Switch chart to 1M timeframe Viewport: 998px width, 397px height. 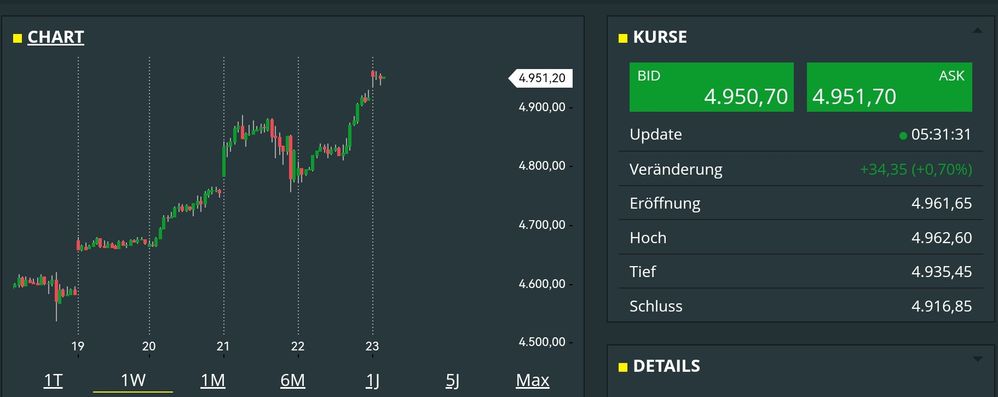click(213, 380)
